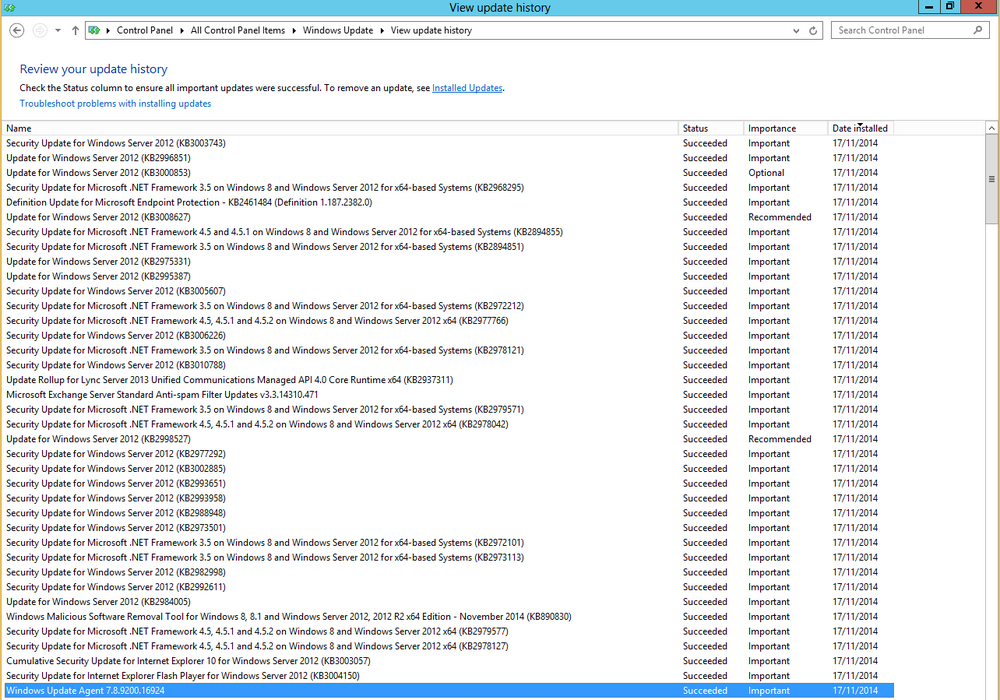Viewport: 1000px width, 700px height.
Task: Select Update for Windows Server 2012 (KB2984005)
Action: tap(449, 602)
